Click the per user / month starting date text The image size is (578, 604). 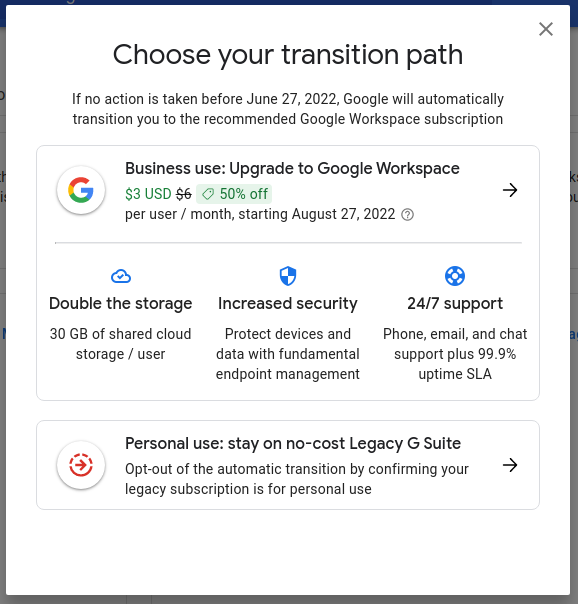[x=260, y=214]
